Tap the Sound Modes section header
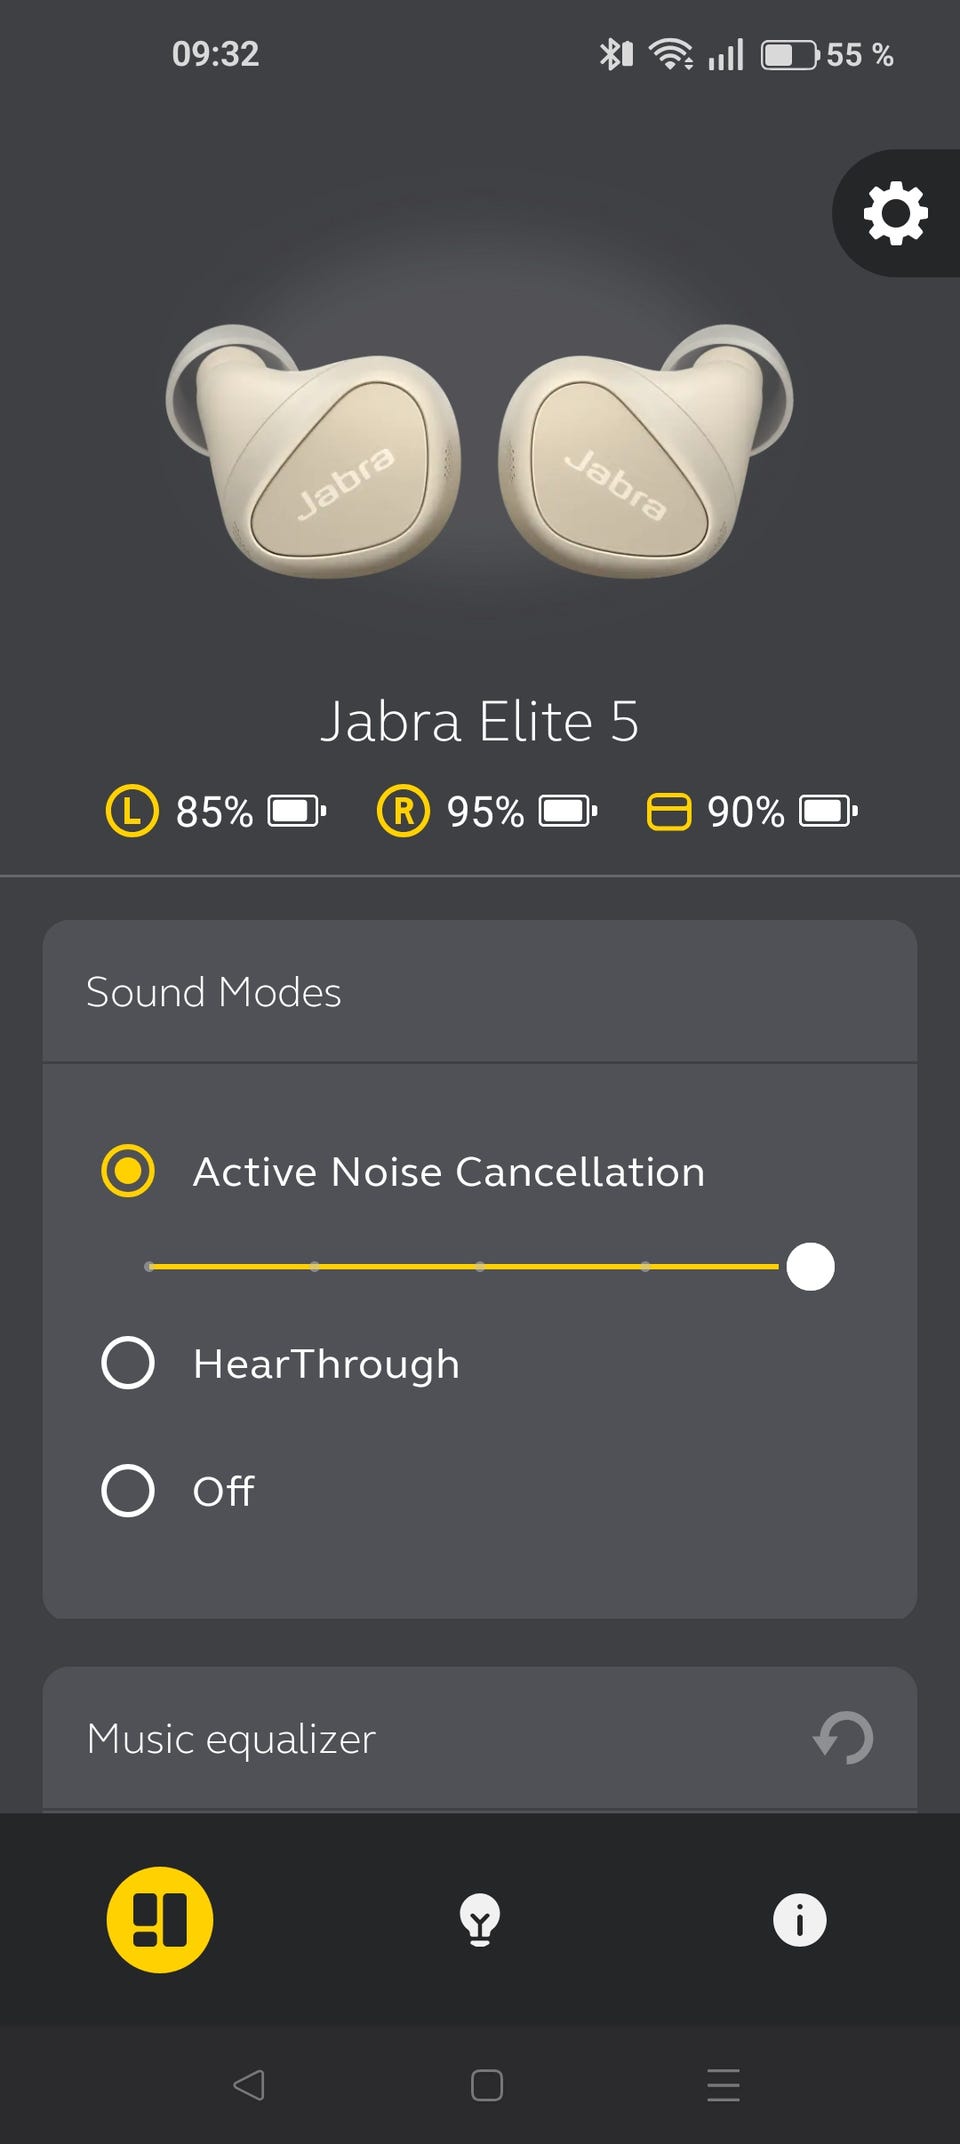The width and height of the screenshot is (960, 2144). point(214,992)
